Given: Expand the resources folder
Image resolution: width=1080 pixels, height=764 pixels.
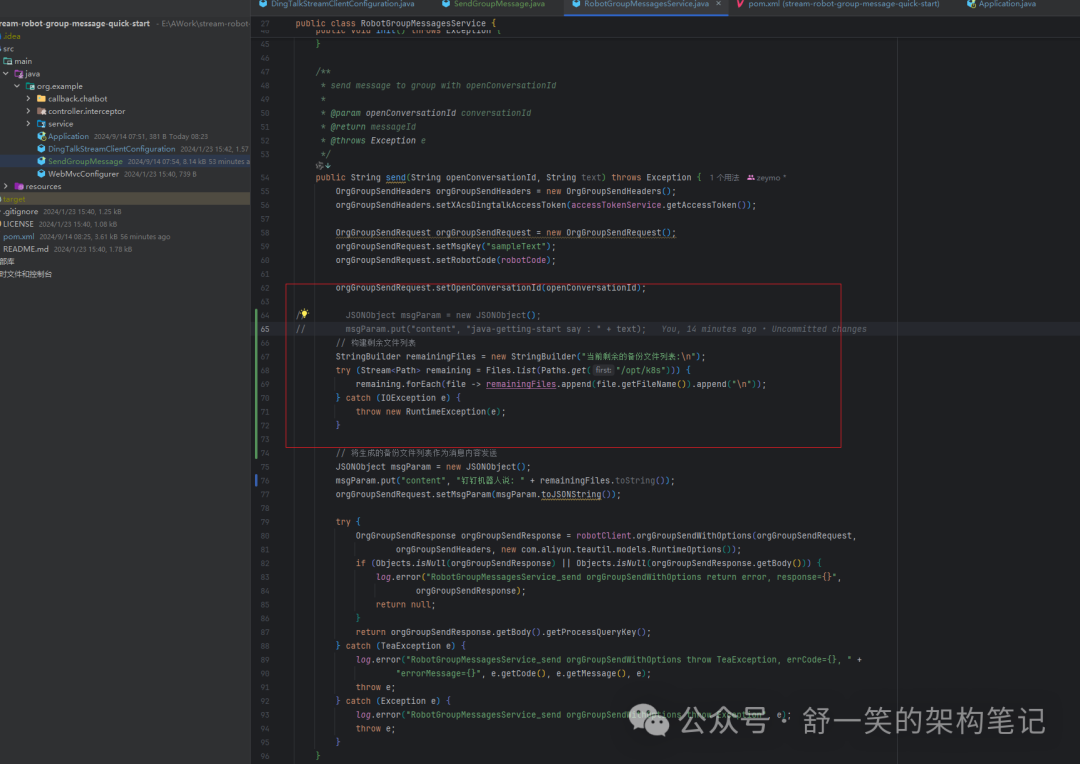Looking at the screenshot, I should click(6, 187).
